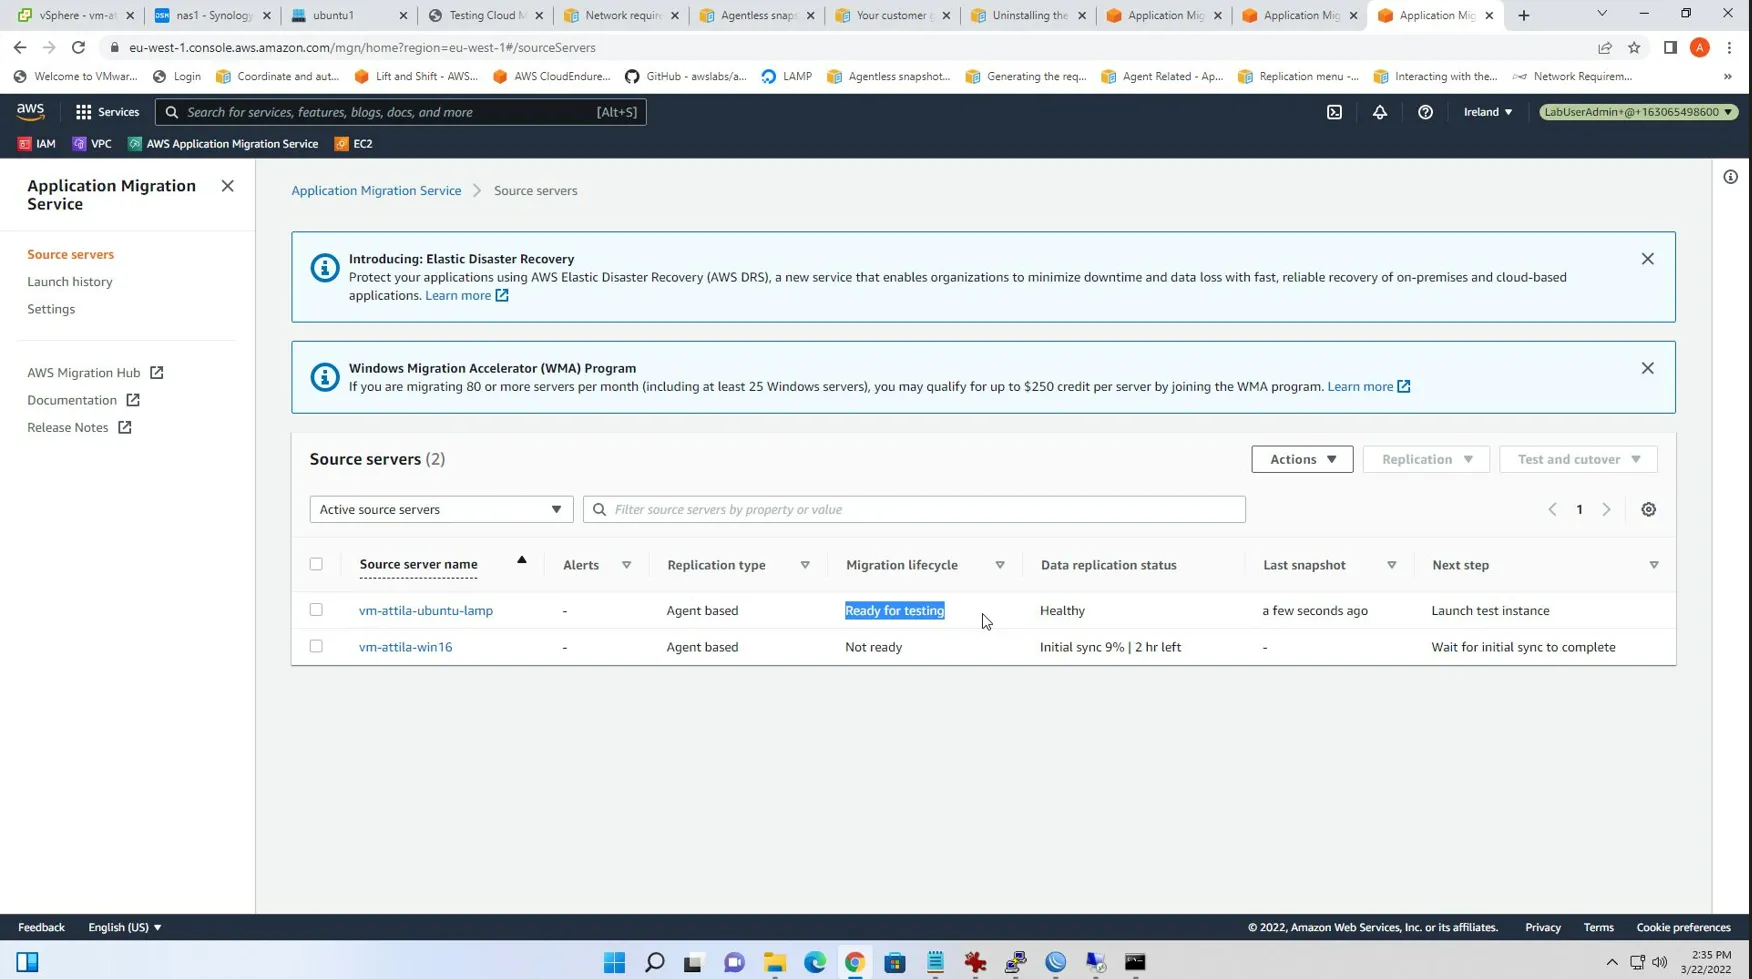
Task: Check the vm-attila-win16 row checkbox
Action: tap(316, 646)
